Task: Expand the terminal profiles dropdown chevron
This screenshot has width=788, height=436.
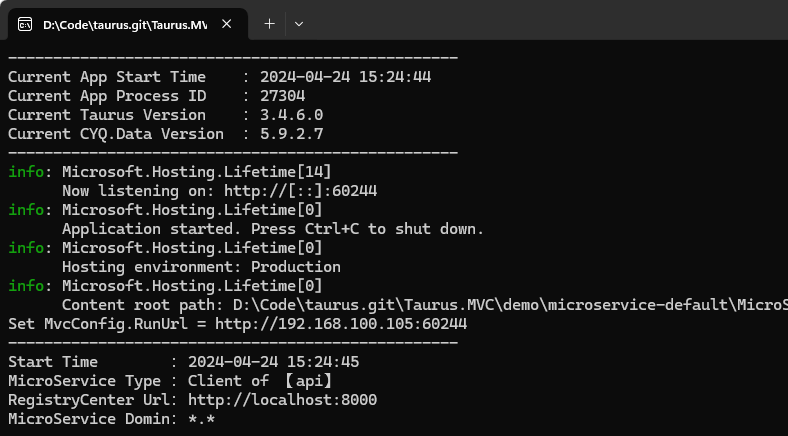Action: pyautogui.click(x=299, y=24)
